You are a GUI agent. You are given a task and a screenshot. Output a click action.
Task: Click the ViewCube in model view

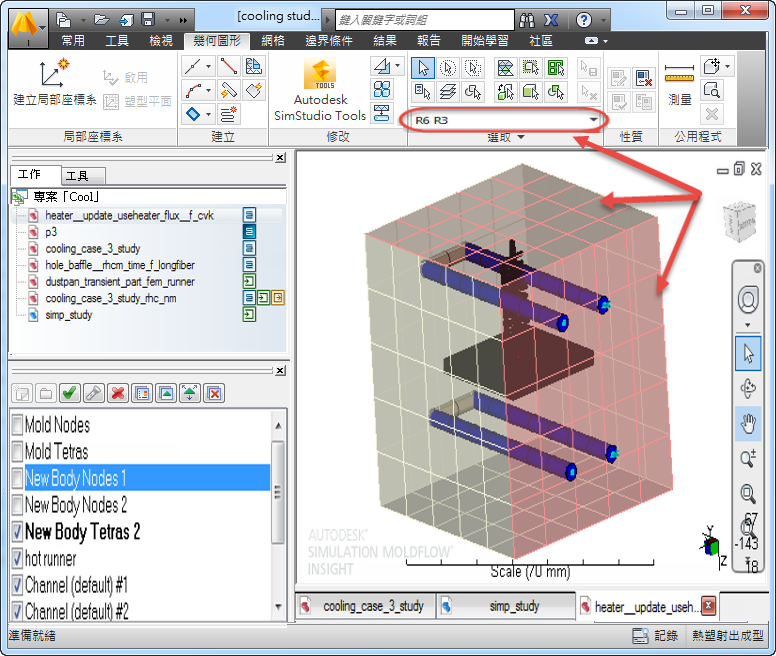[x=740, y=221]
